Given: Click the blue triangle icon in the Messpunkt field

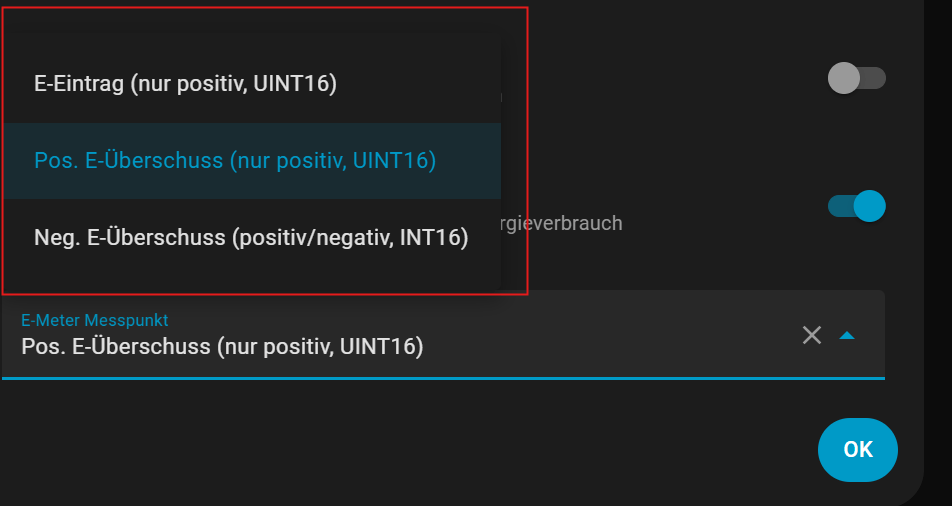Looking at the screenshot, I should click(x=847, y=336).
